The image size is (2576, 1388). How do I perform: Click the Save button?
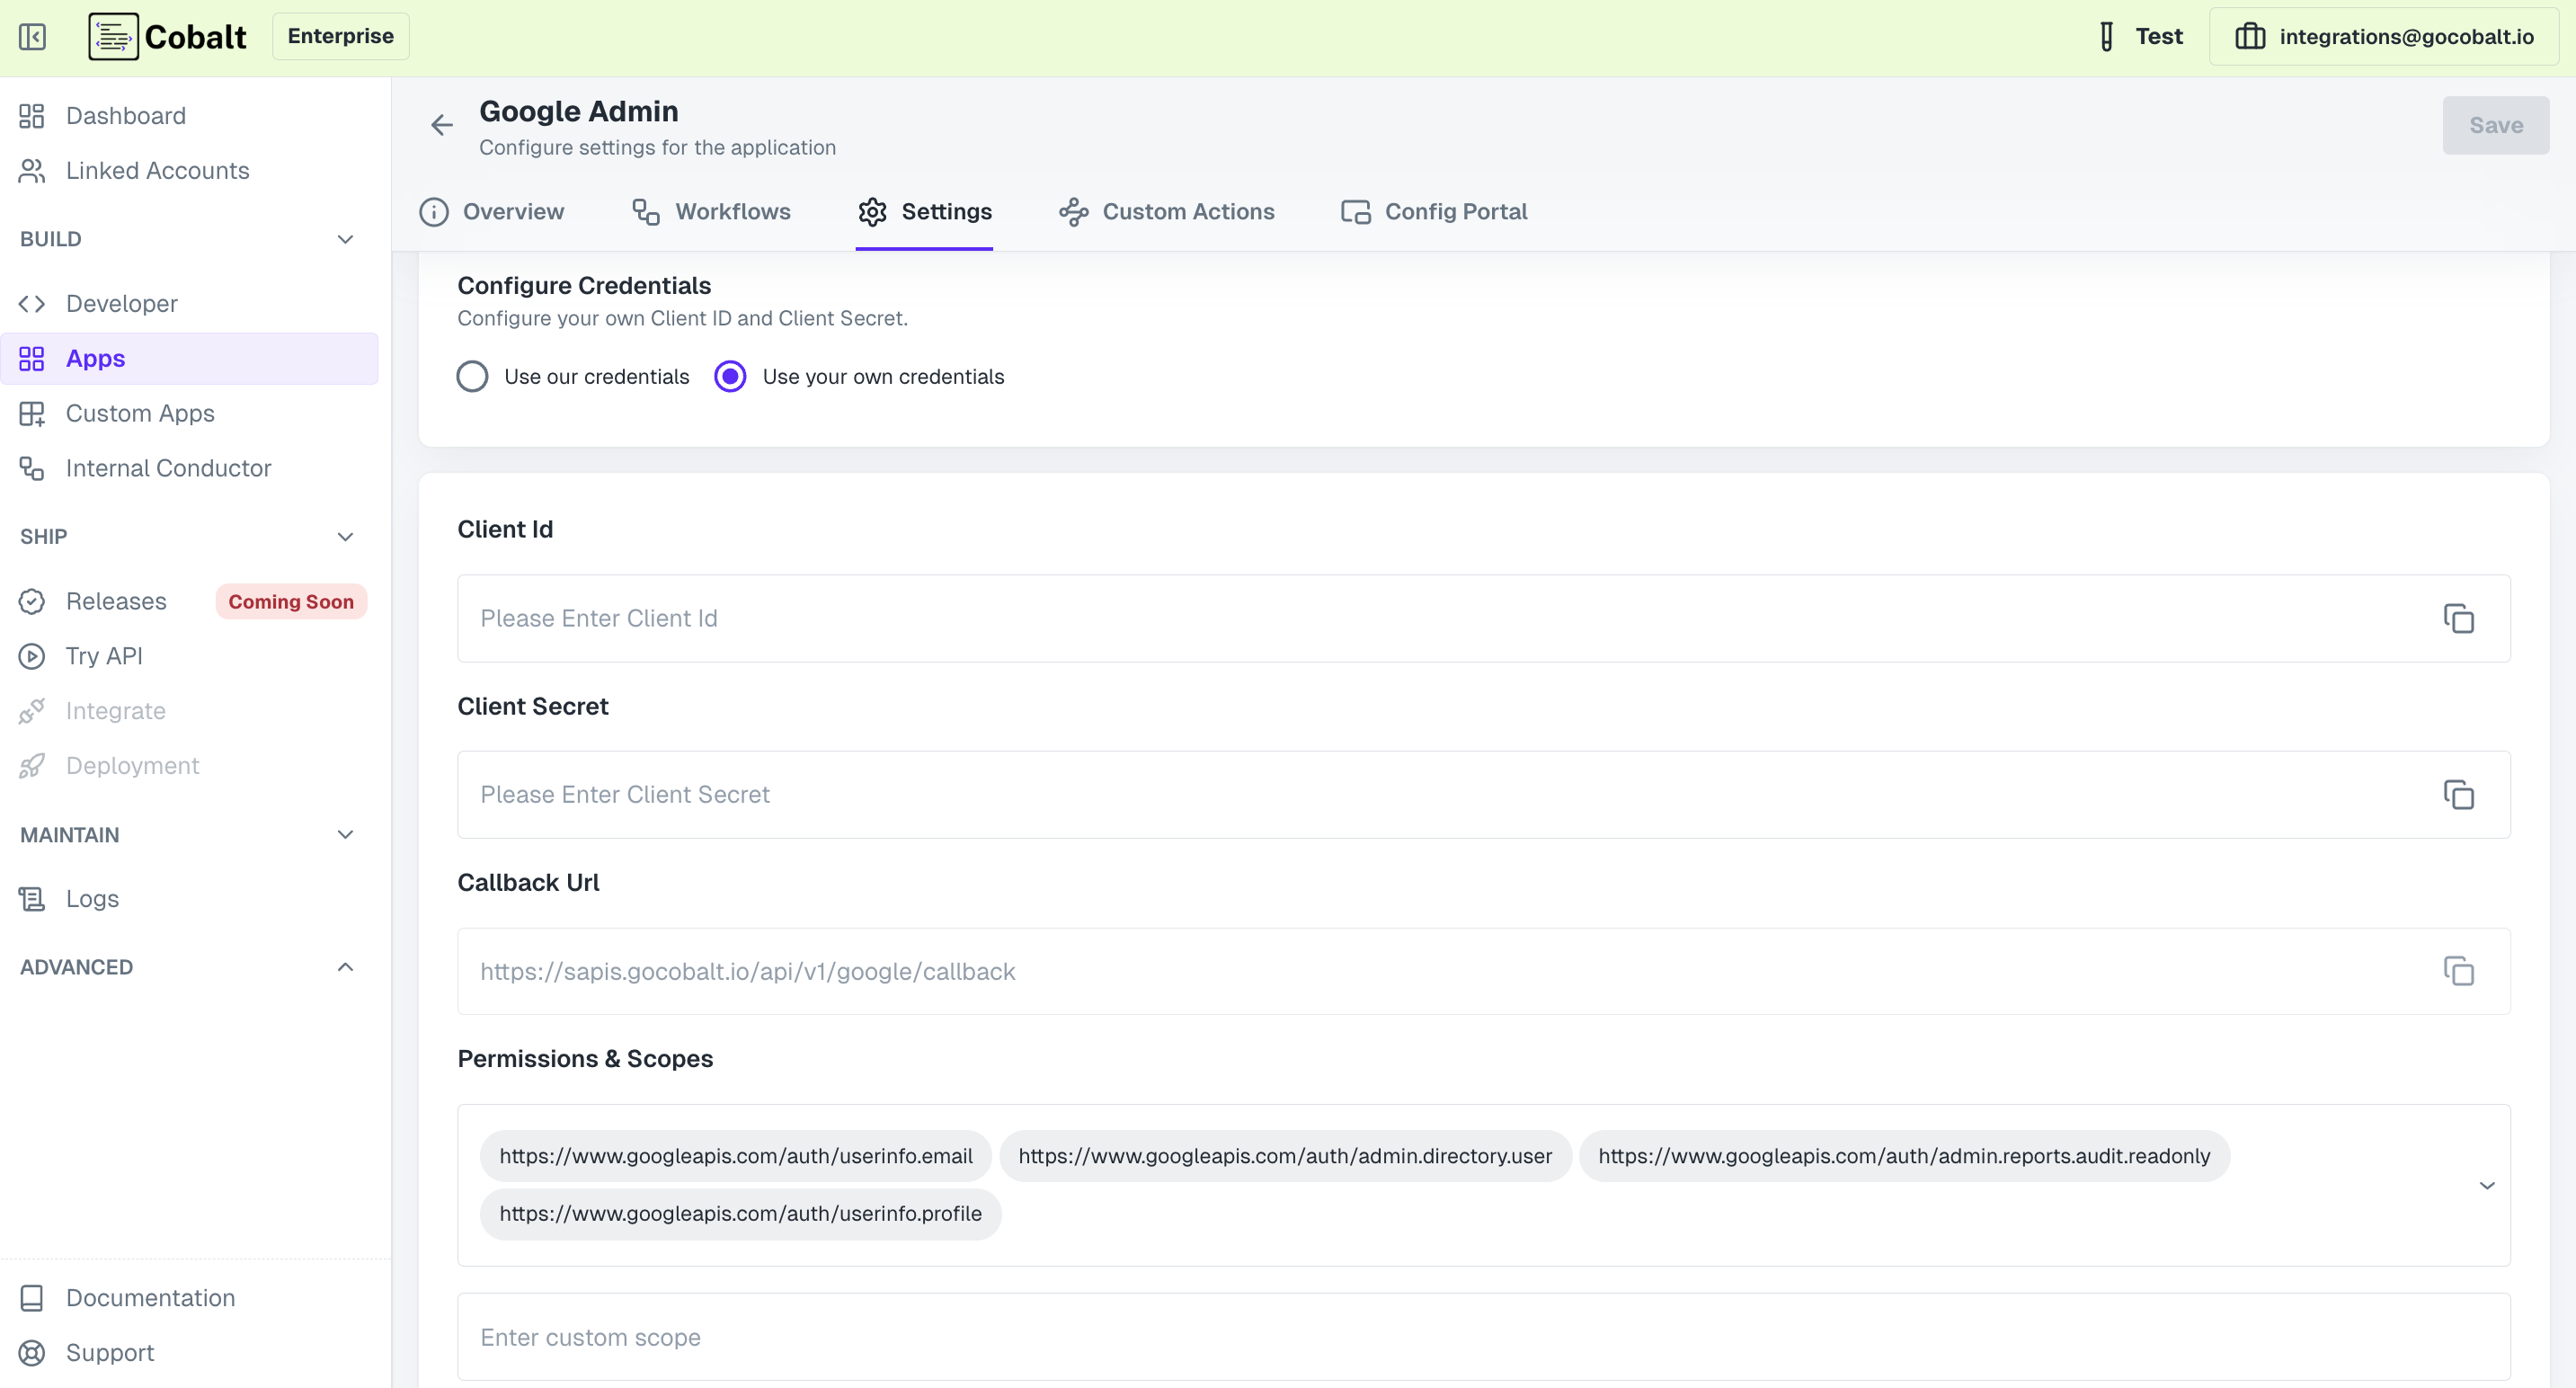2495,125
